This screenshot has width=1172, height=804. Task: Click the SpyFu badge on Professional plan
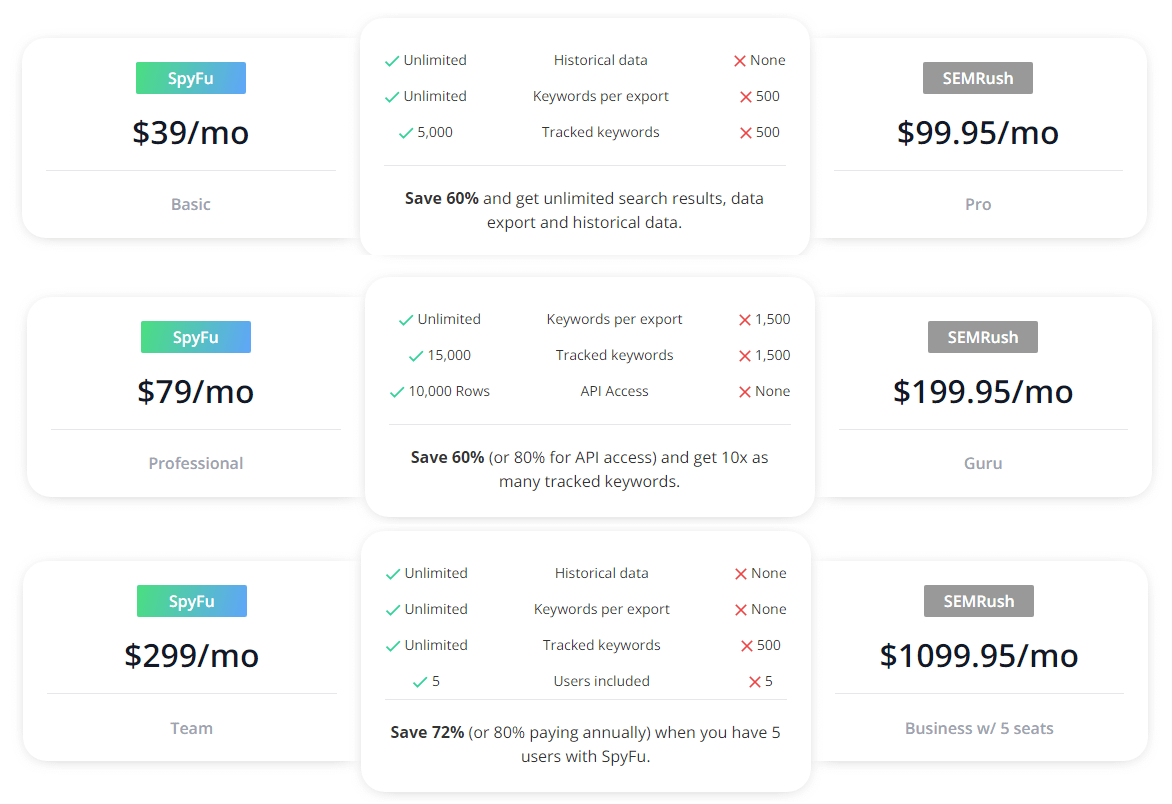pos(196,337)
